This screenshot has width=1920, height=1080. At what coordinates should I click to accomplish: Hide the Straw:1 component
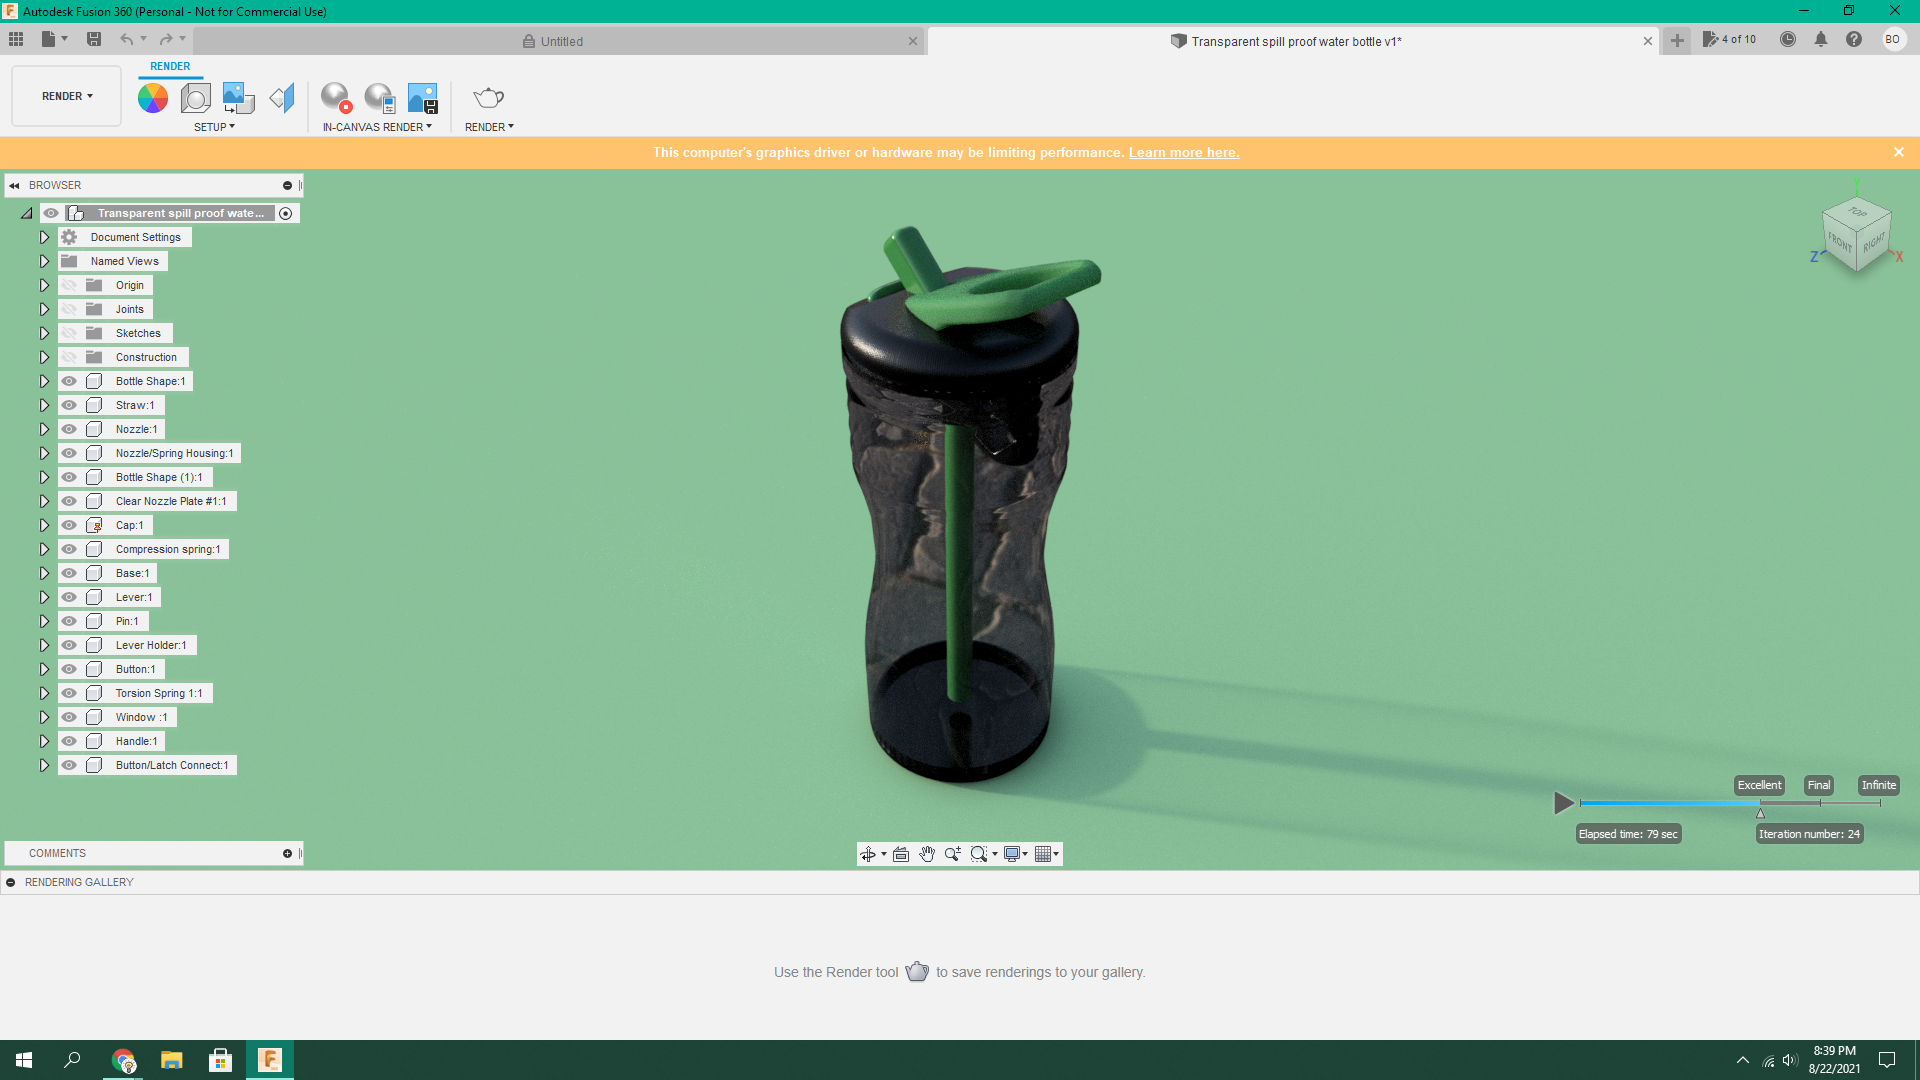click(69, 405)
